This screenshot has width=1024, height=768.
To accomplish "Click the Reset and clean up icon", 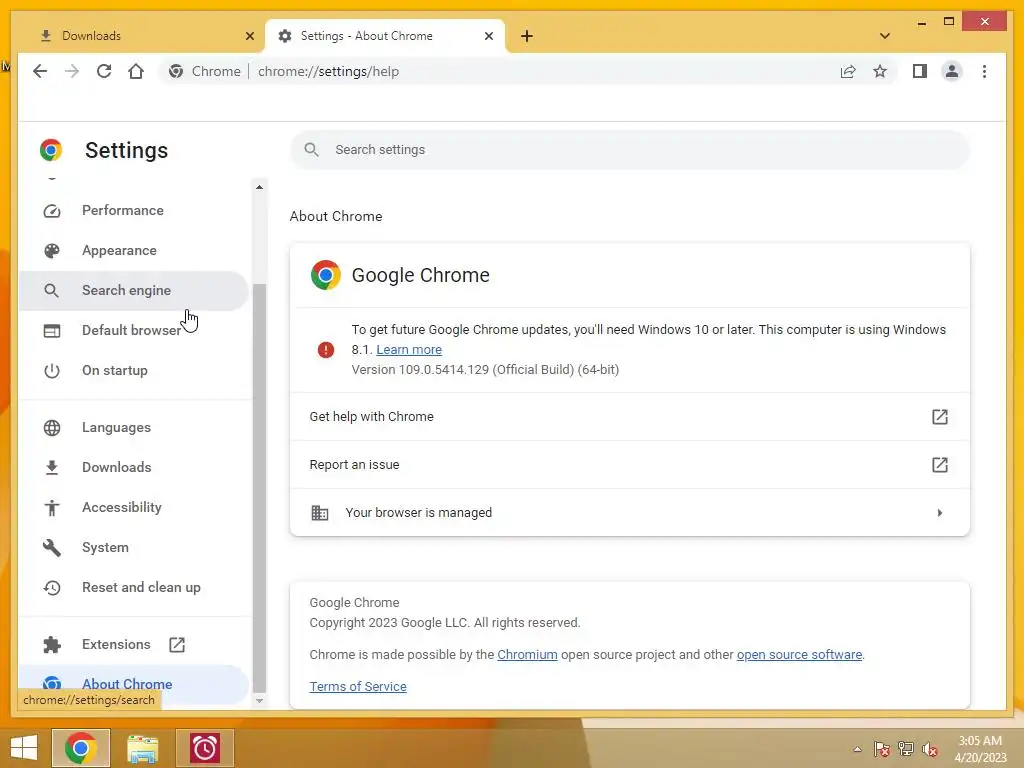I will coord(52,588).
